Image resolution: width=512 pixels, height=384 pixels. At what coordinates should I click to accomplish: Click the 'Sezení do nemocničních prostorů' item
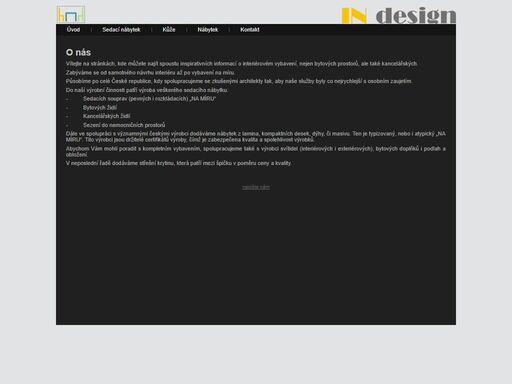(124, 125)
